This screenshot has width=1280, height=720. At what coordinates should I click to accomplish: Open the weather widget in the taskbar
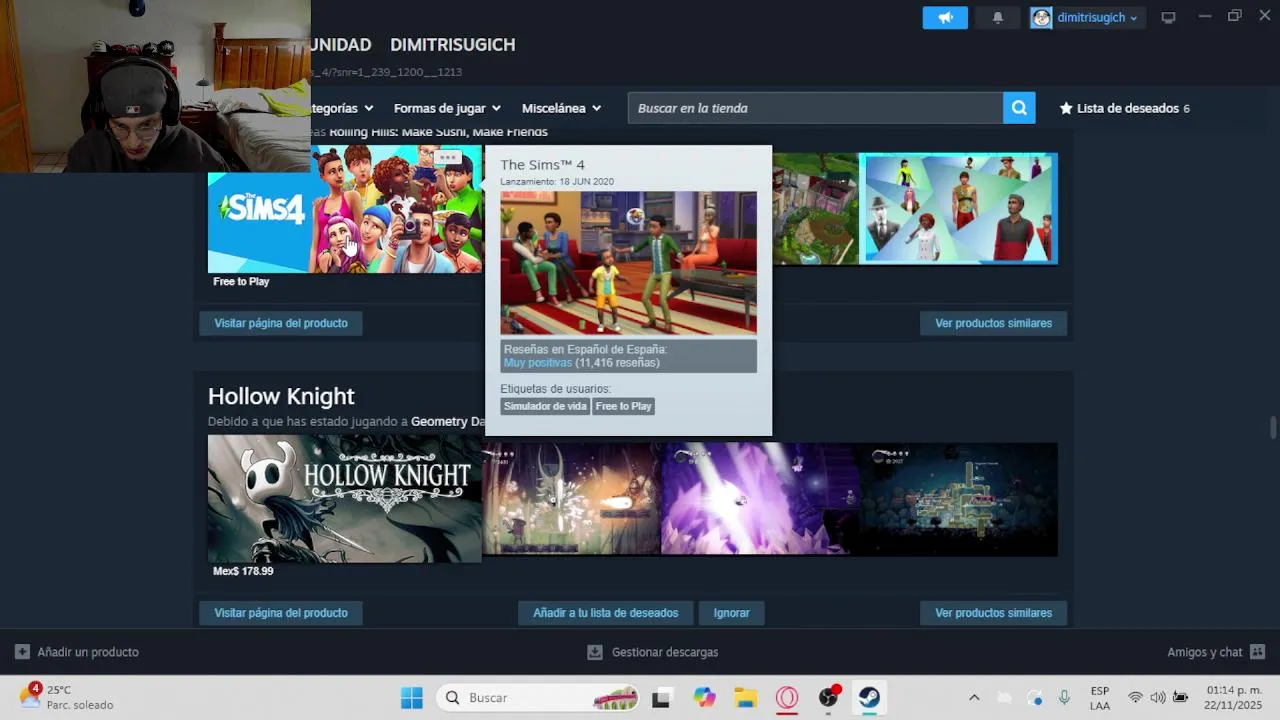tap(66, 697)
